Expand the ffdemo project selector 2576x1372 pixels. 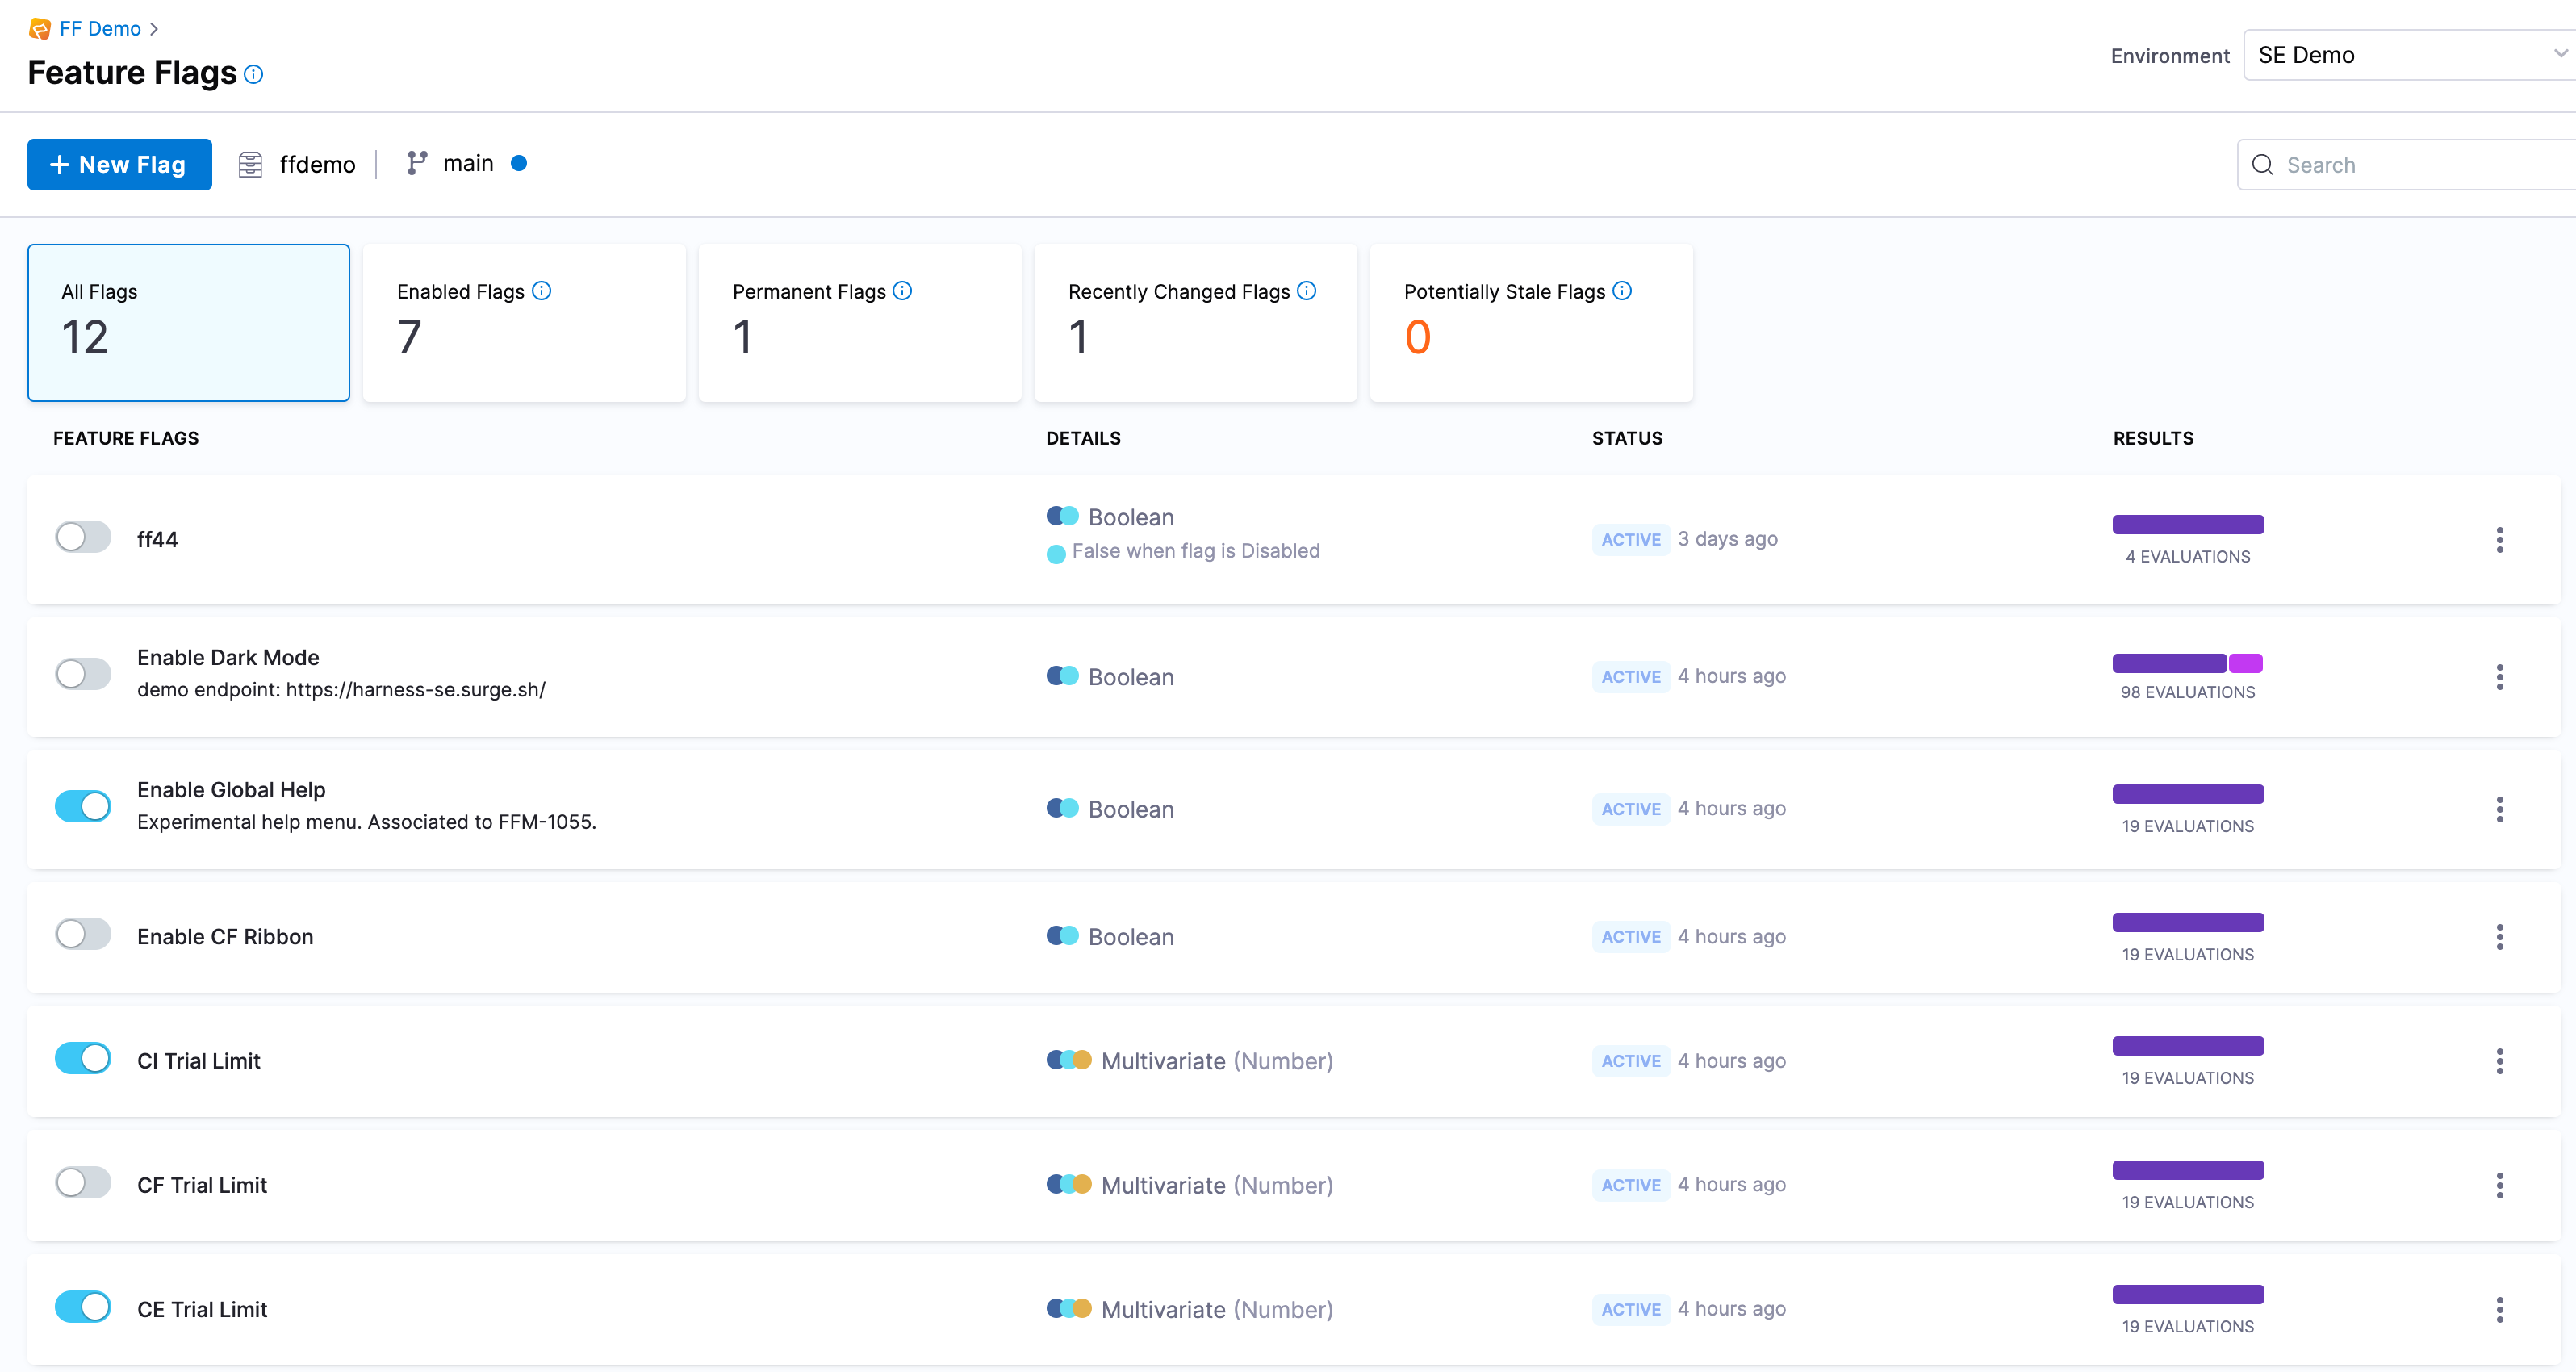(x=300, y=164)
